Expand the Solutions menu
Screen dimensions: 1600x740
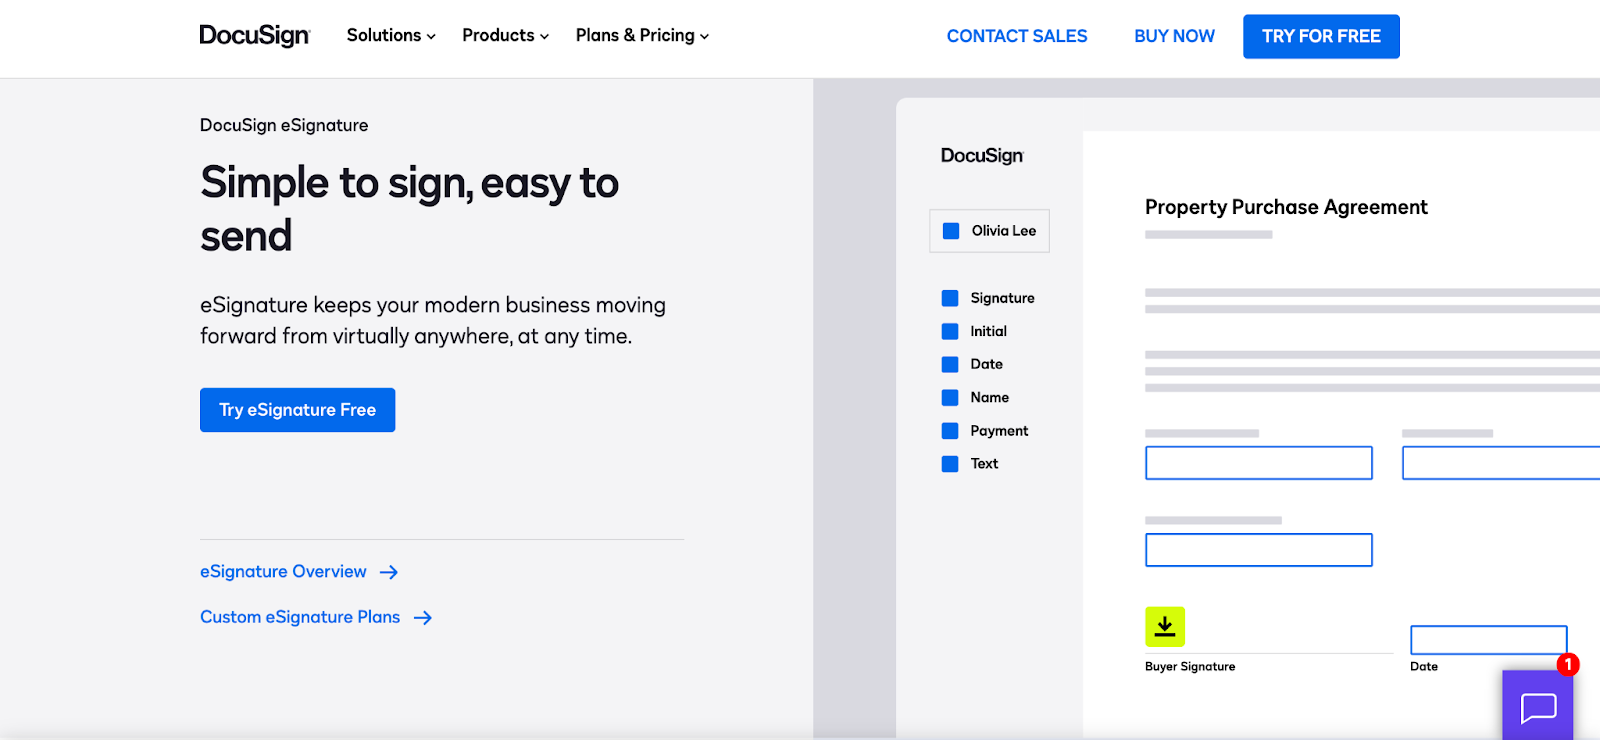[391, 36]
